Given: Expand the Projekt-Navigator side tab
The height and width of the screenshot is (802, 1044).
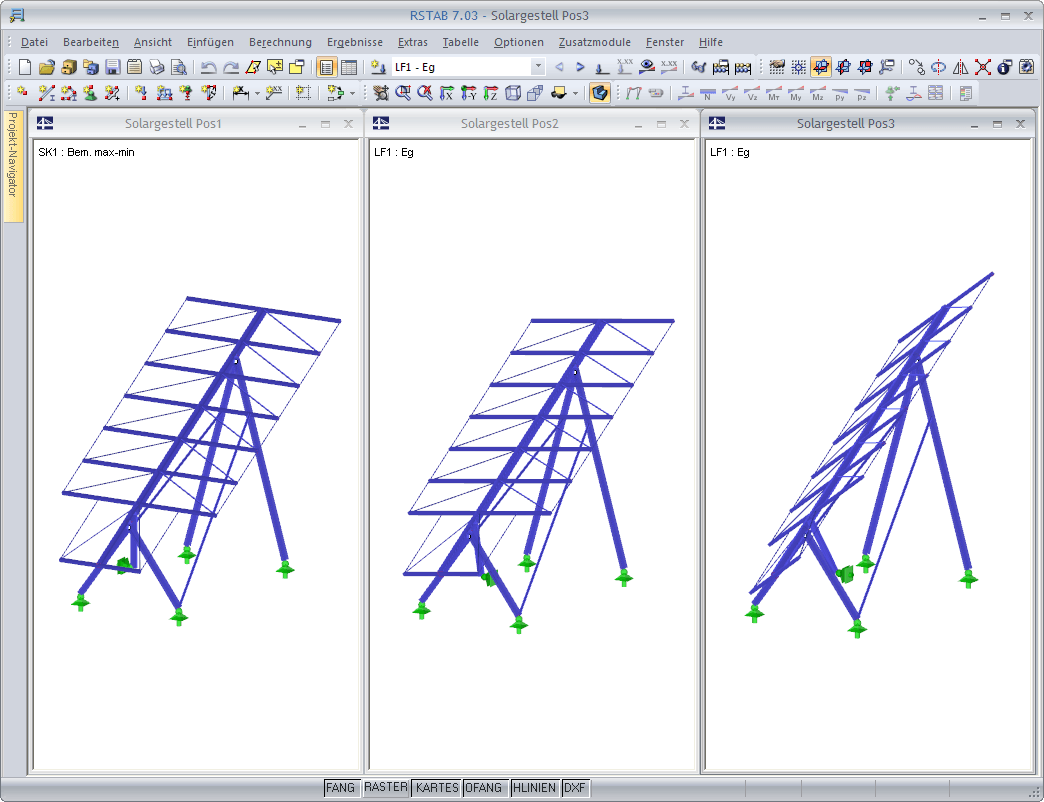Looking at the screenshot, I should [x=13, y=164].
